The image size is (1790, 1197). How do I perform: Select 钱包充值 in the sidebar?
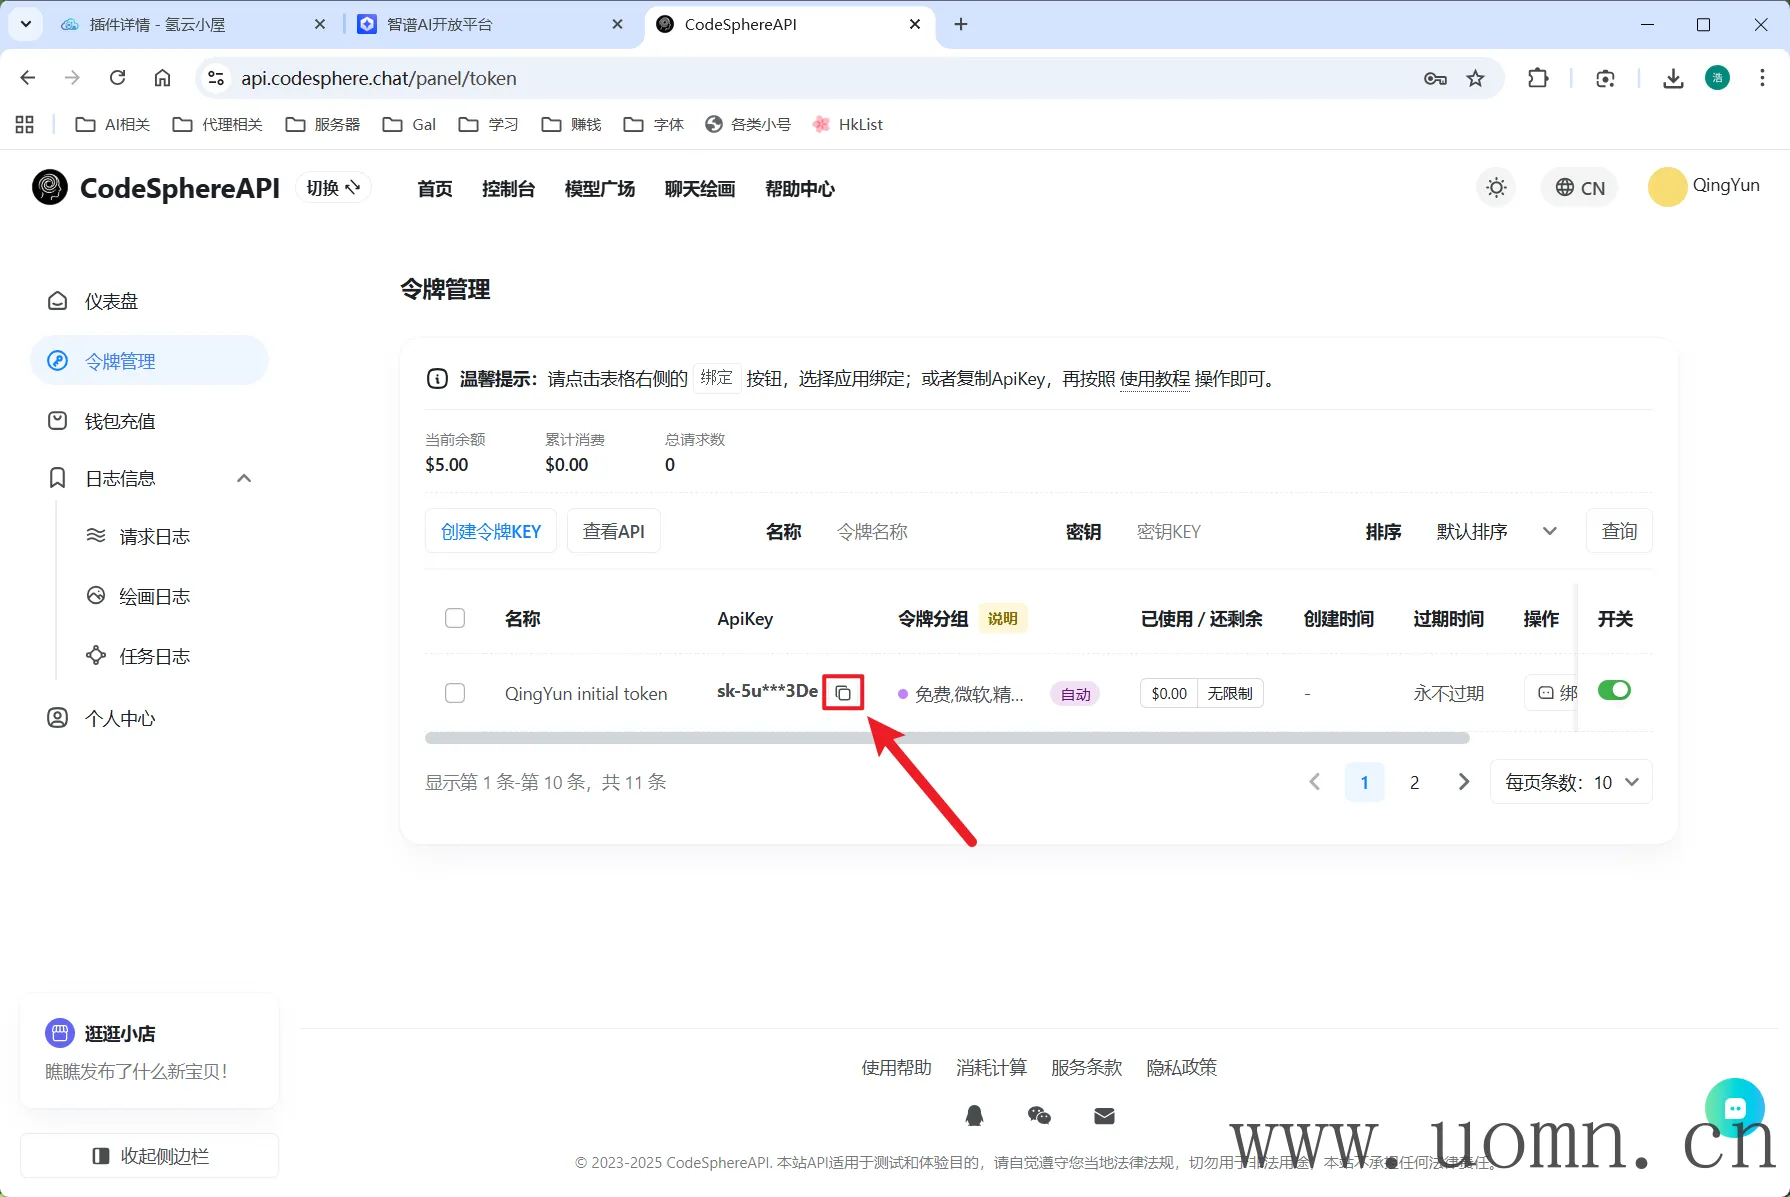click(x=120, y=421)
